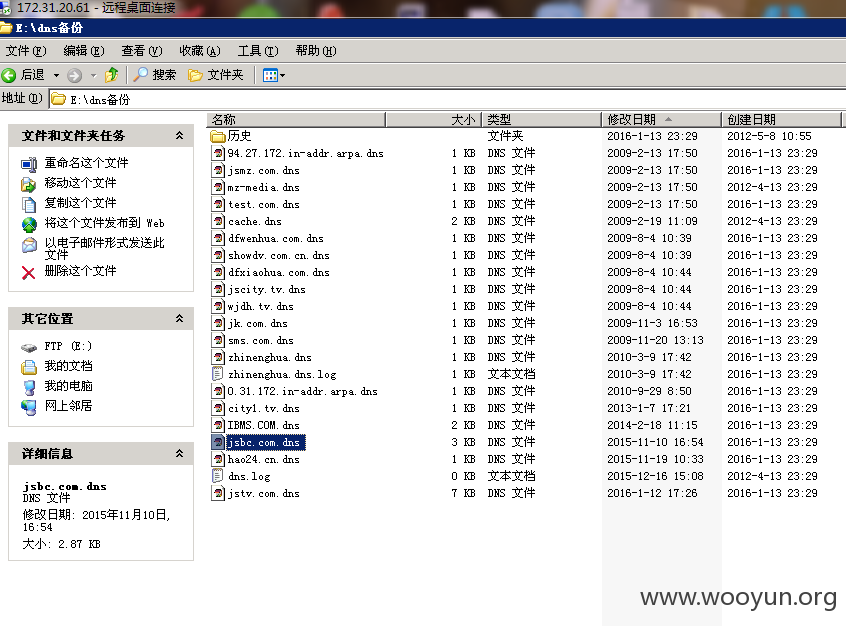Click the email envelope task icon
Image resolution: width=846 pixels, height=626 pixels.
coord(29,246)
